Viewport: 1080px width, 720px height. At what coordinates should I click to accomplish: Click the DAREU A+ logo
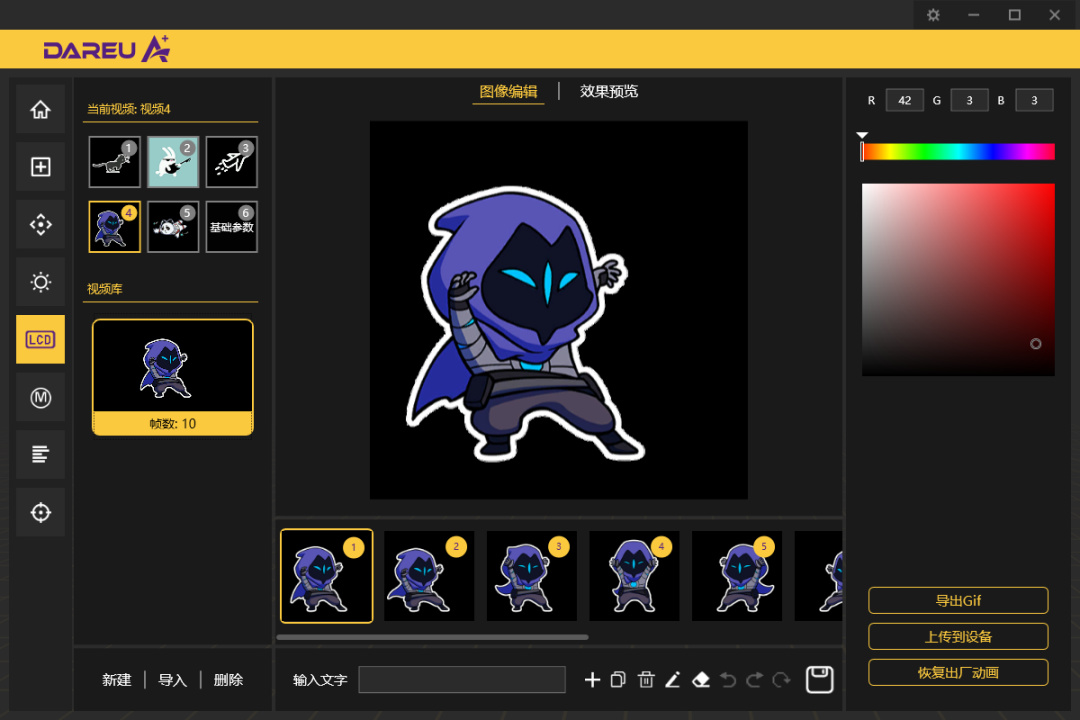point(107,49)
